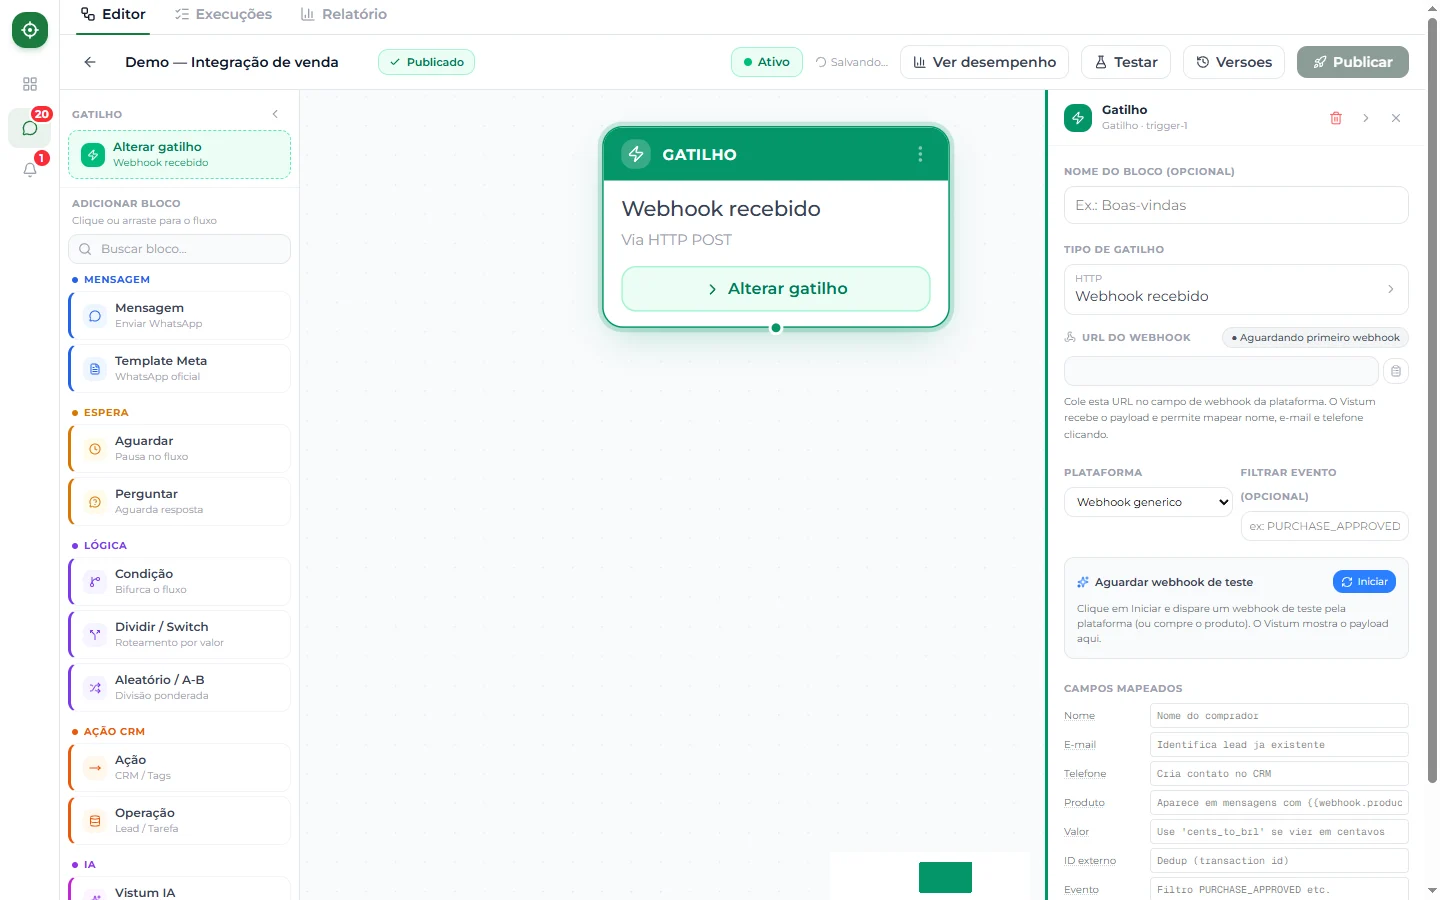Add a Dividir / Switch block

(180, 634)
